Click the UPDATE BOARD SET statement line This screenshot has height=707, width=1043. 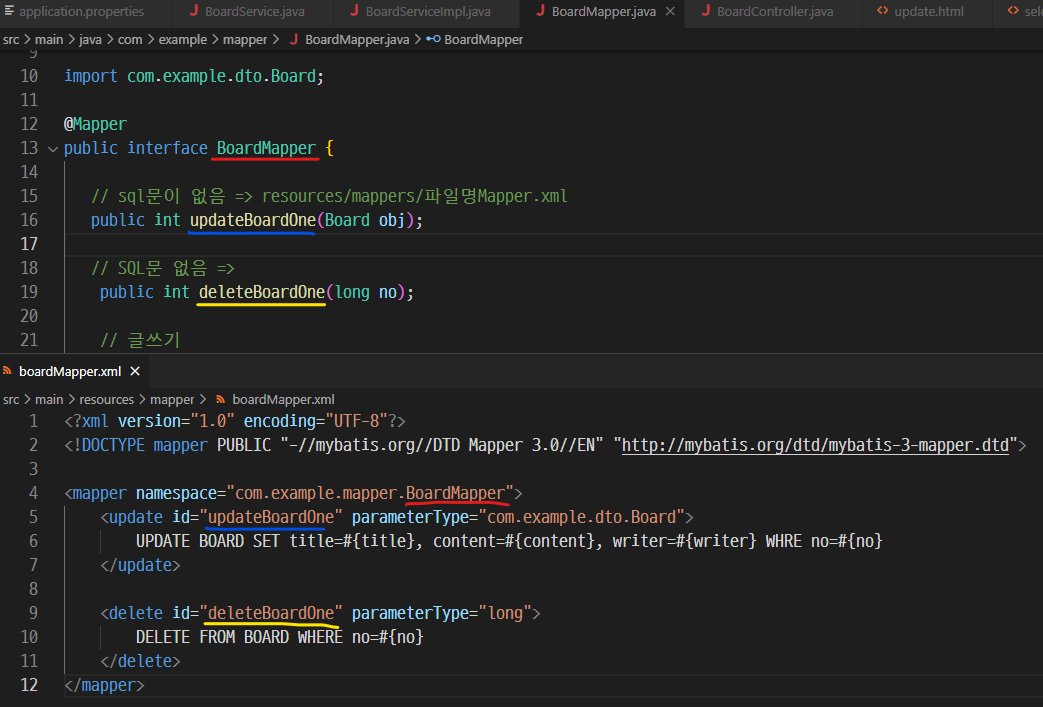click(x=509, y=541)
